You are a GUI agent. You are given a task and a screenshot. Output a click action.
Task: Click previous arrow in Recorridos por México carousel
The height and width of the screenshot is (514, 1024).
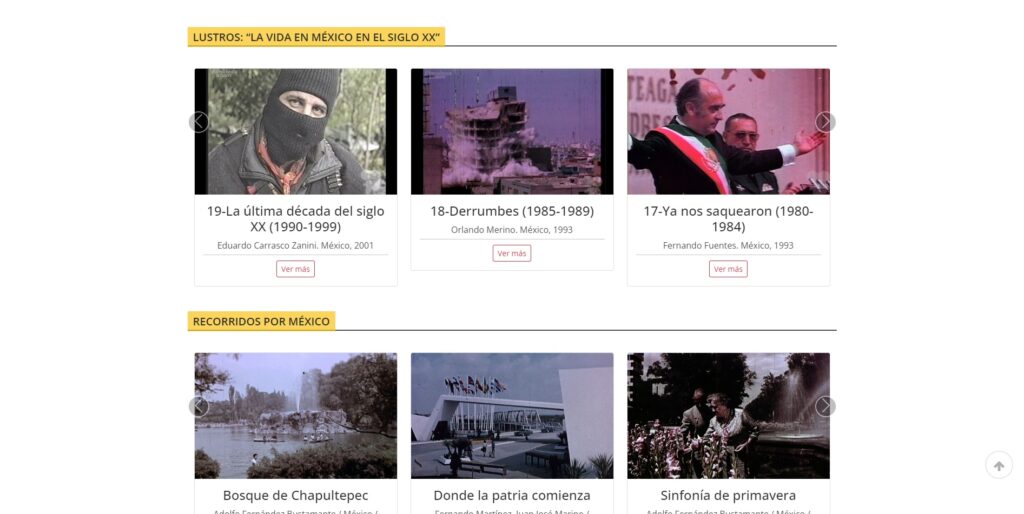point(199,406)
